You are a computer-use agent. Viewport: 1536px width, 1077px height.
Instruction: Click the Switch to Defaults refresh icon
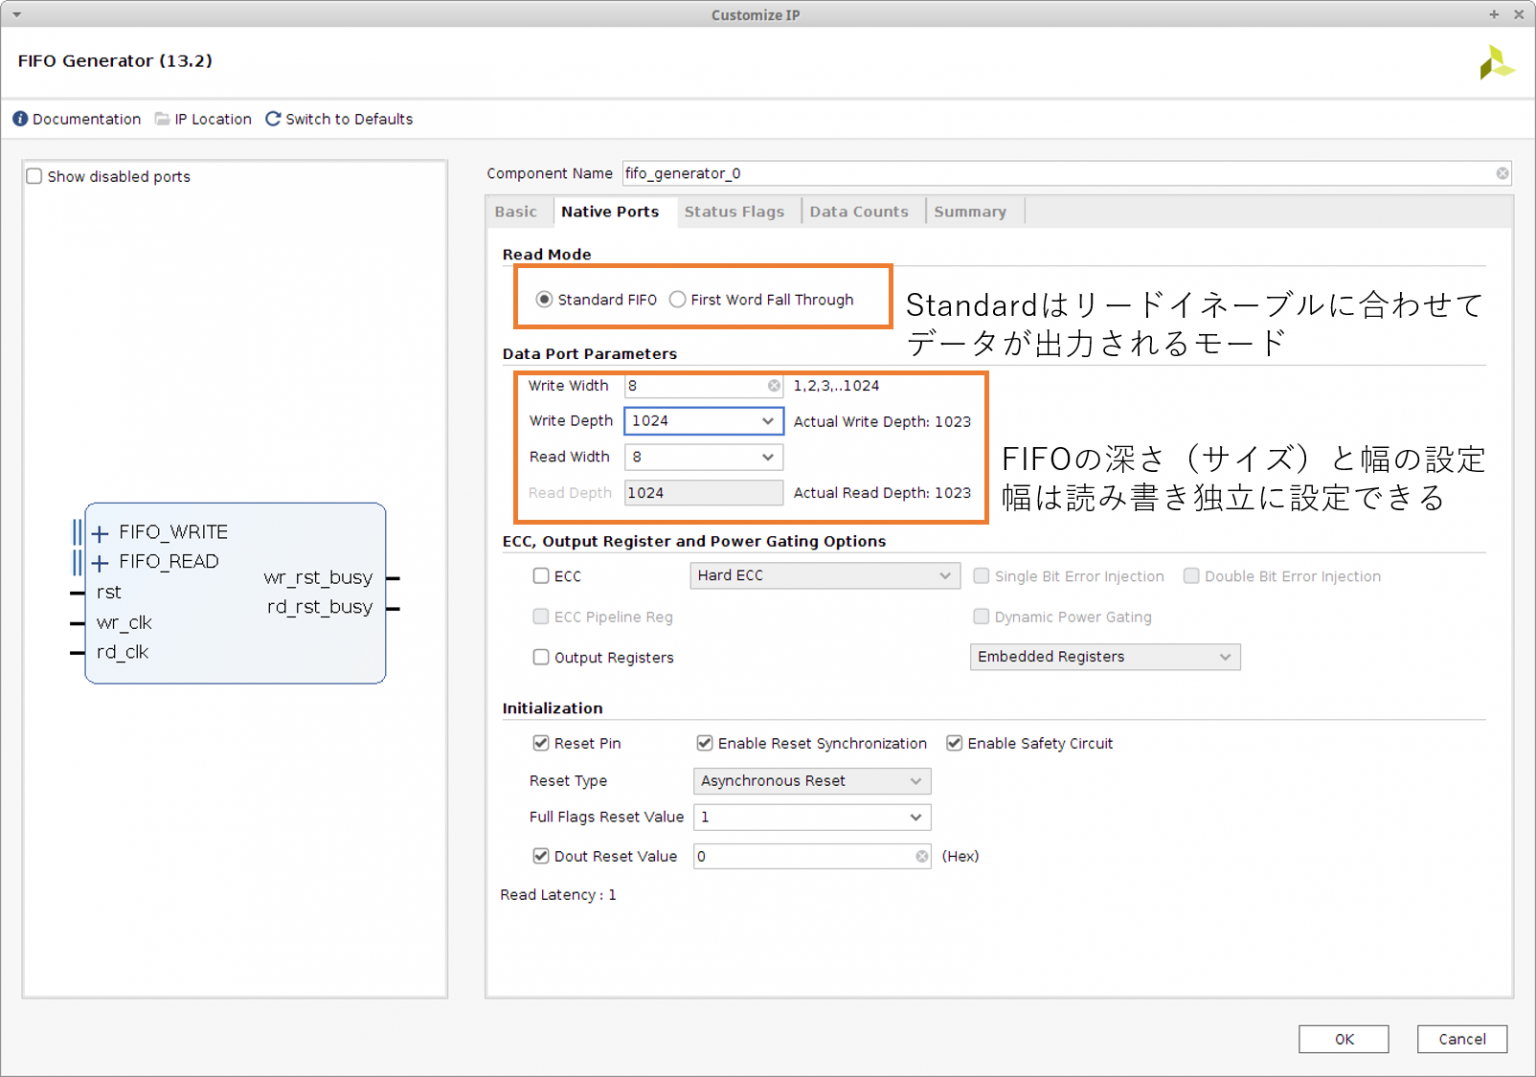(273, 119)
